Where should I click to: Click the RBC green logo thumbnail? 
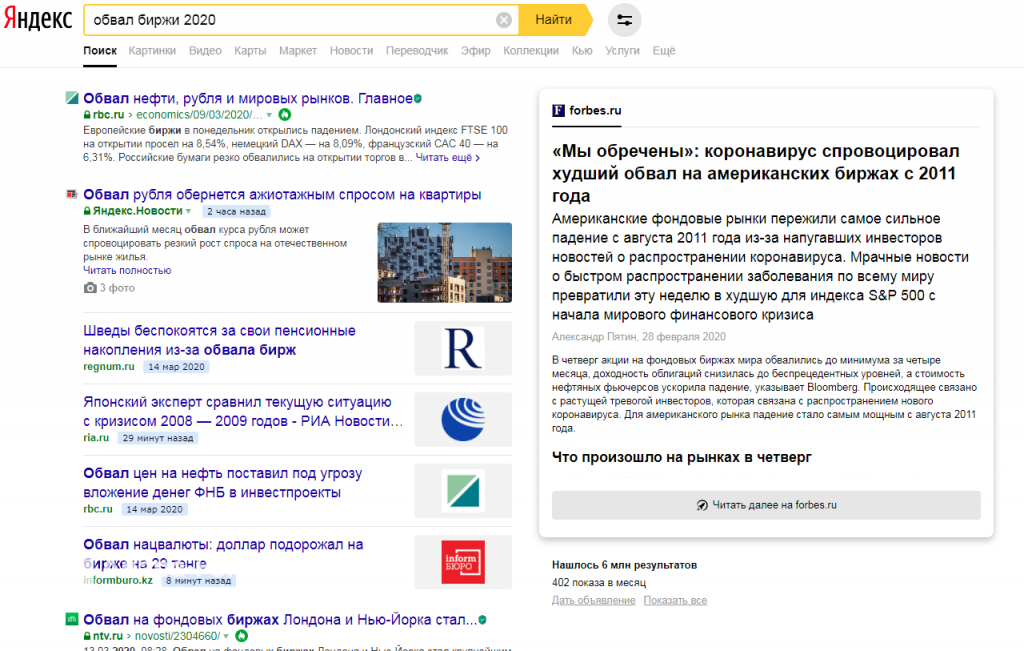463,491
